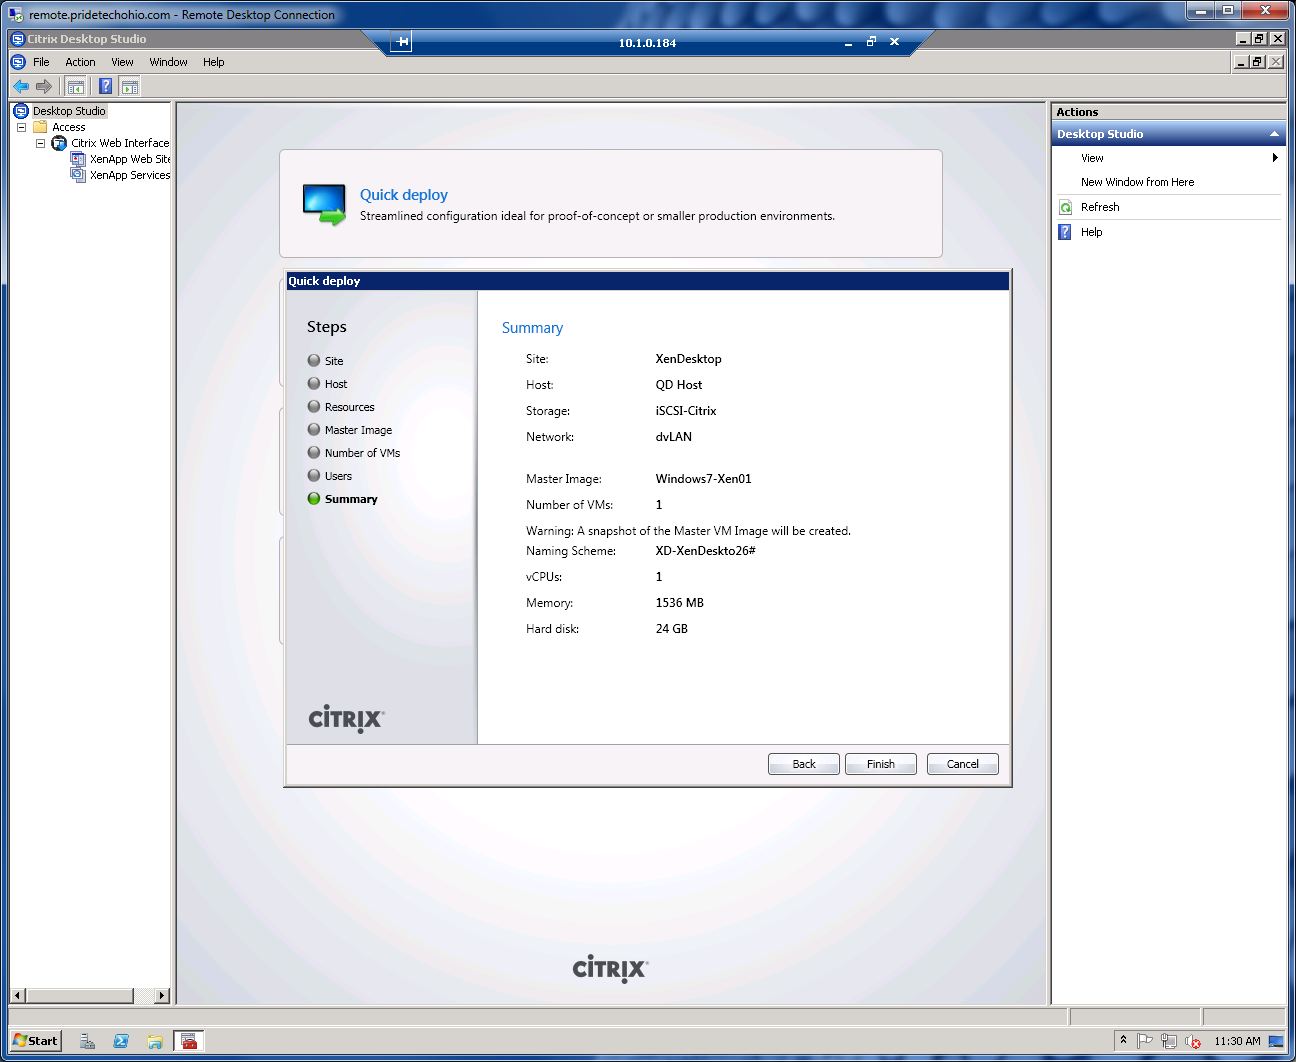Image resolution: width=1296 pixels, height=1062 pixels.
Task: Click the 11:30 AM taskbar clock
Action: (x=1237, y=1041)
